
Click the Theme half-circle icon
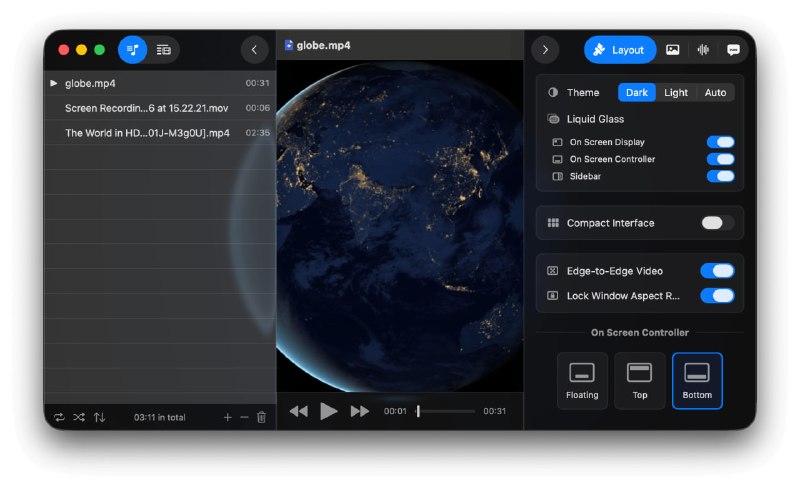pyautogui.click(x=553, y=92)
